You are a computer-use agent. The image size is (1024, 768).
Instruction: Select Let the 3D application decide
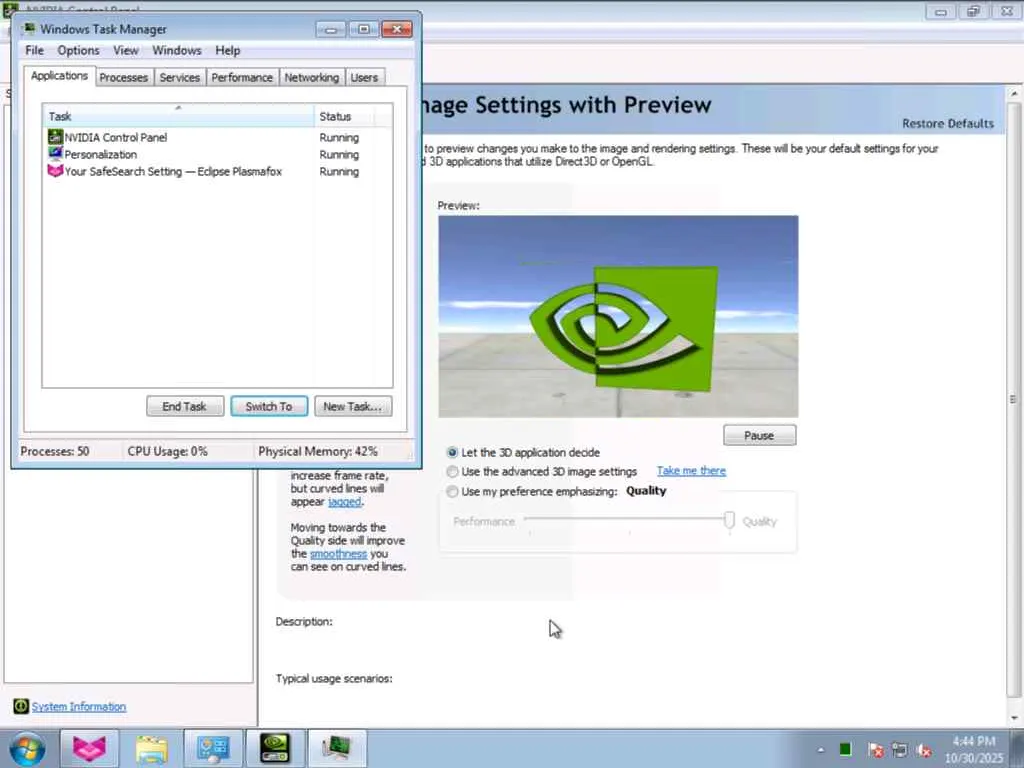(452, 452)
